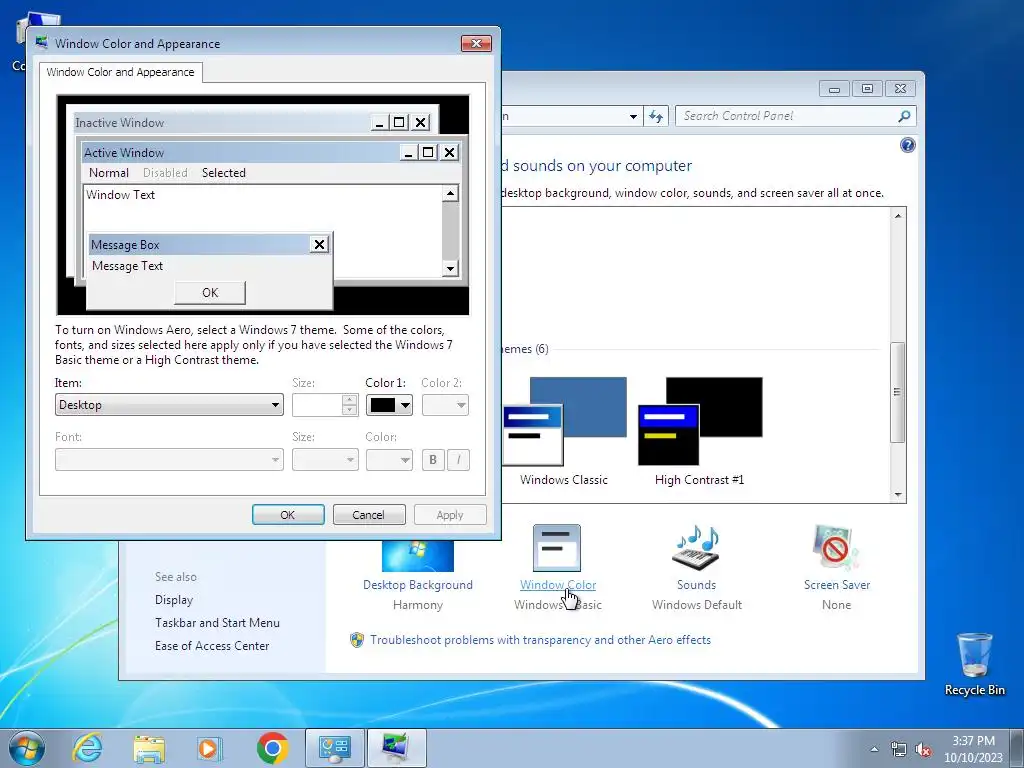Open the font Size dropdown
Viewport: 1024px width, 768px height.
(x=325, y=460)
